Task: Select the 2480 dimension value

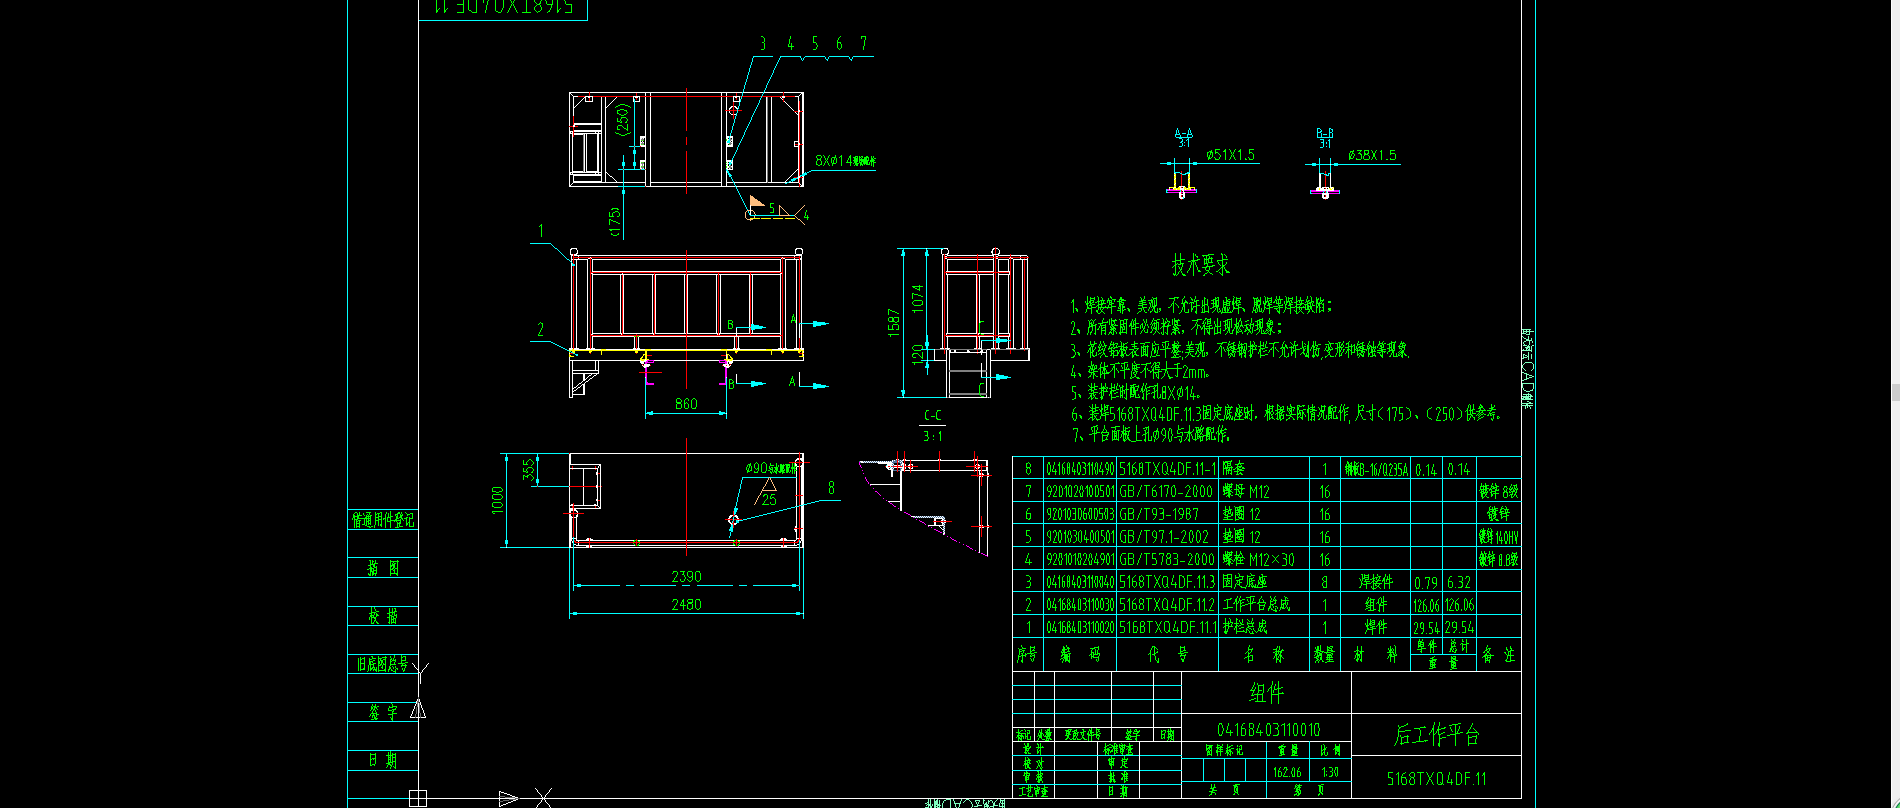Action: [686, 604]
